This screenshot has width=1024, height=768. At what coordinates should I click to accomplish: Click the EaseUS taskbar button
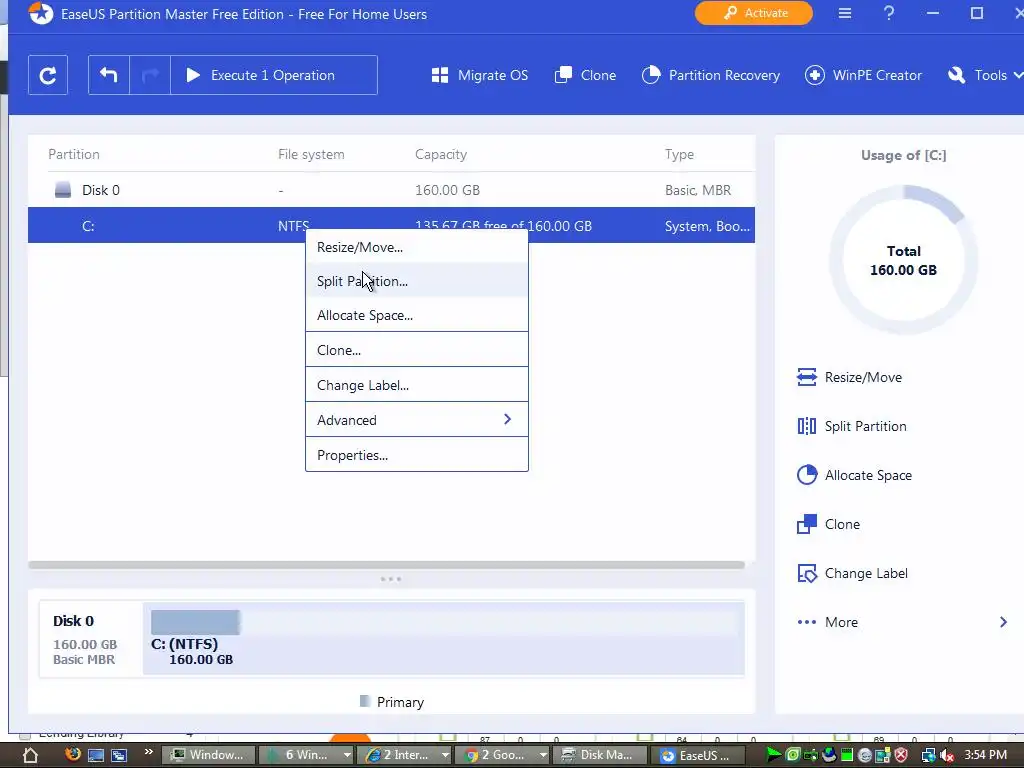pyautogui.click(x=697, y=755)
